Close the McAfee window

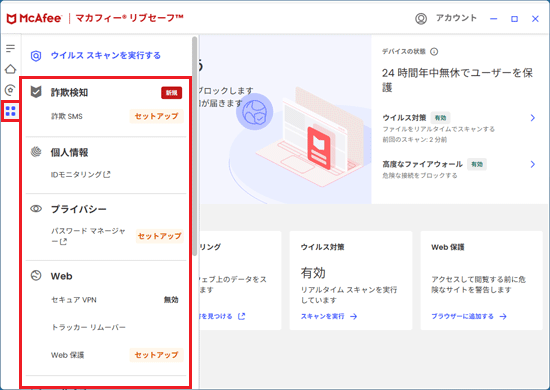[535, 19]
